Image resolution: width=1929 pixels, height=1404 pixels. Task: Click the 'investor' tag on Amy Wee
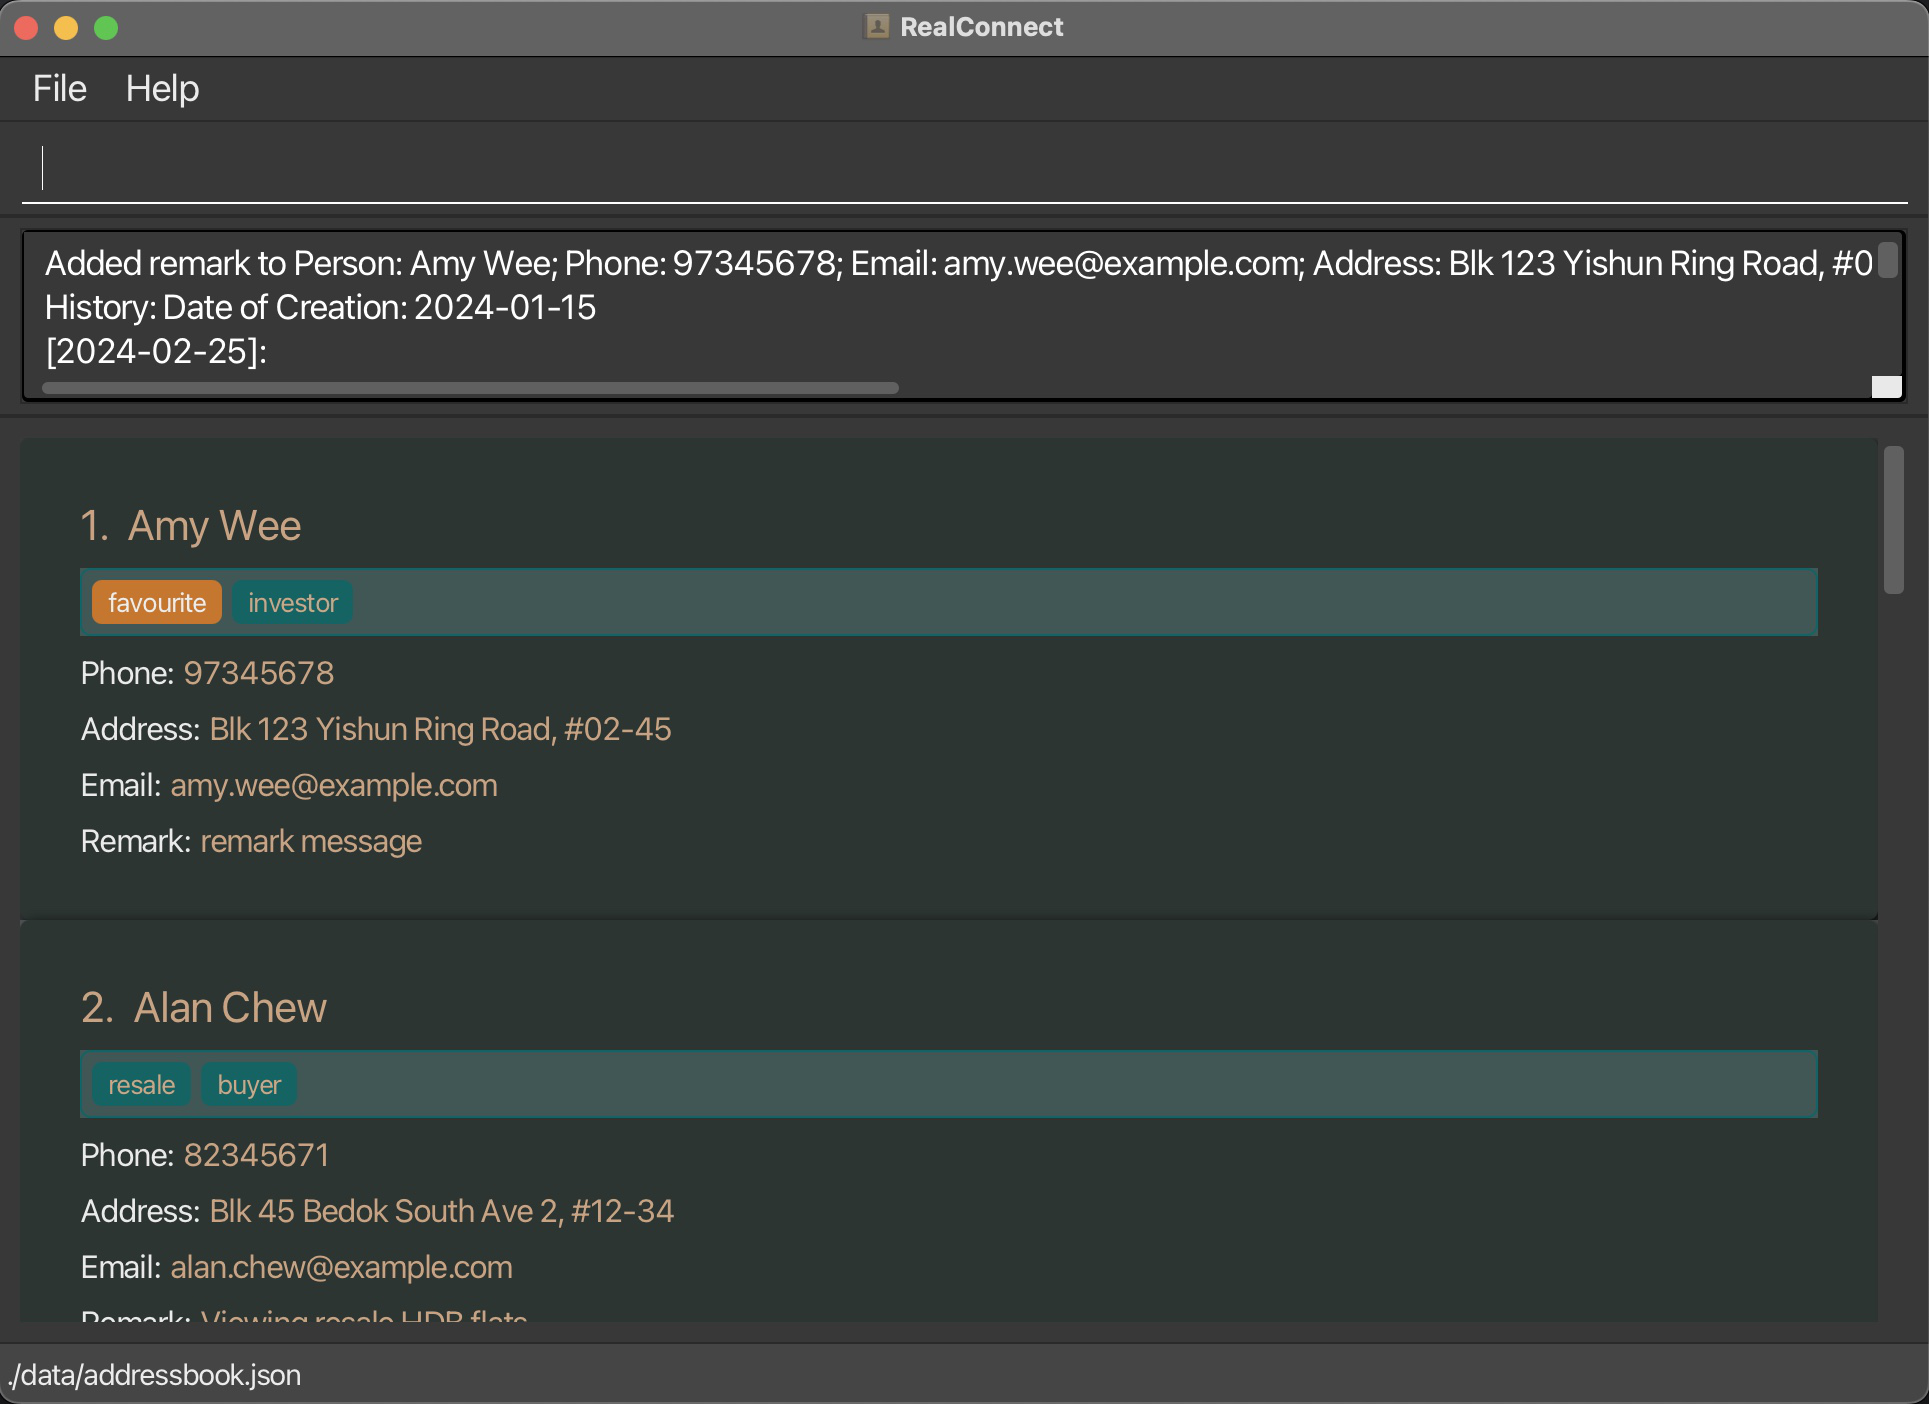coord(292,602)
